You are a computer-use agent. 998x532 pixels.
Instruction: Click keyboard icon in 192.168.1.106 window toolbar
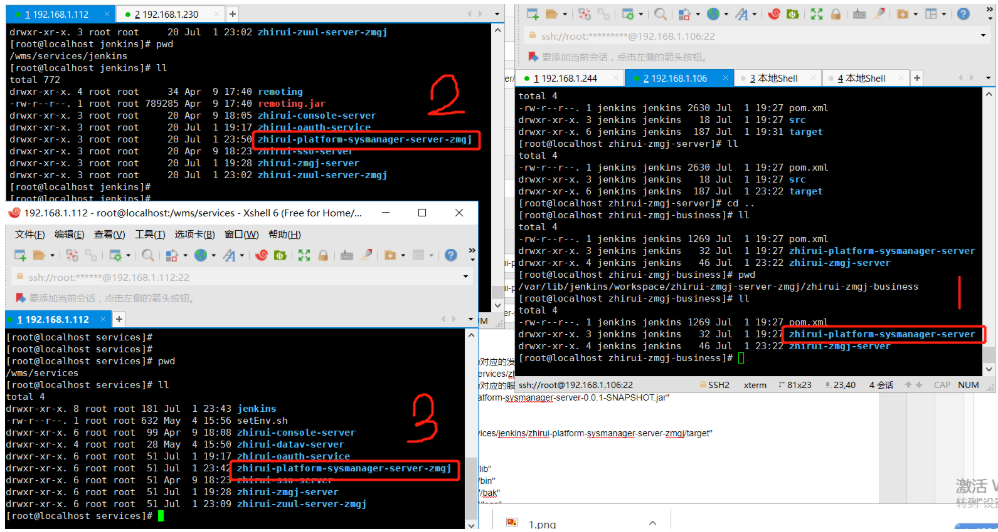[x=860, y=13]
